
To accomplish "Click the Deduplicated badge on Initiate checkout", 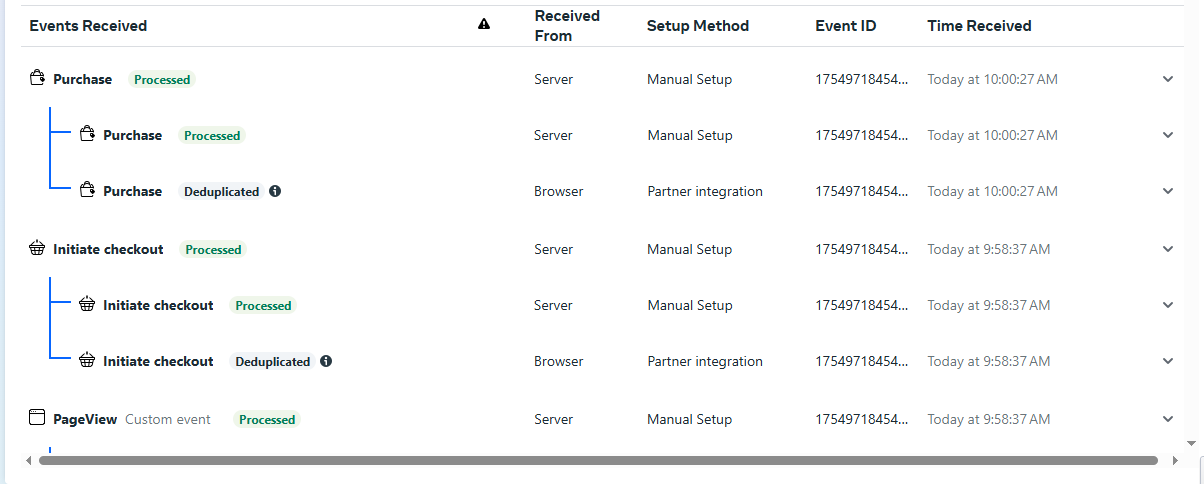I will (x=273, y=362).
